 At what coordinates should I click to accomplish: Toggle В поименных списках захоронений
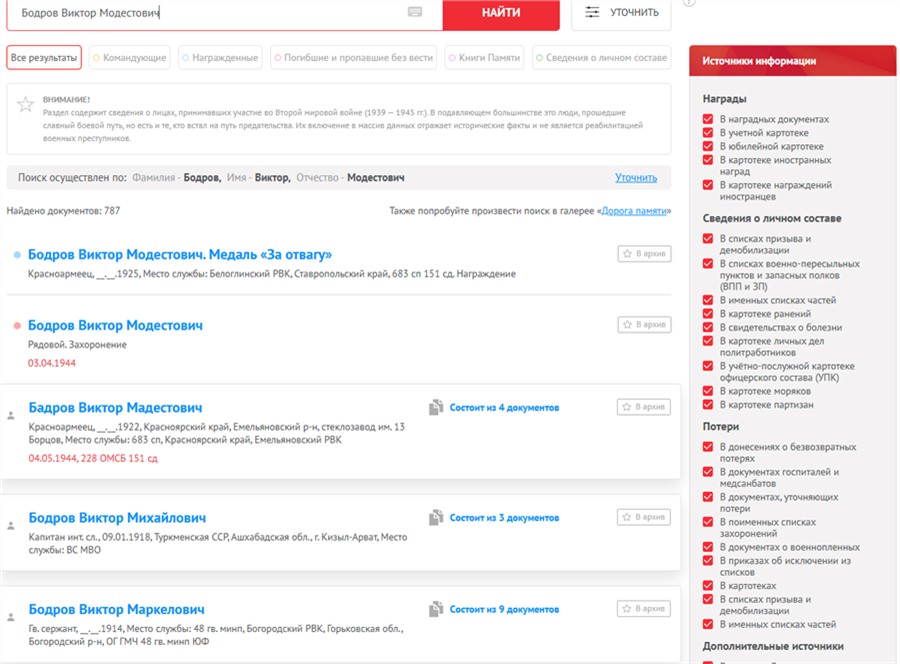(x=708, y=522)
